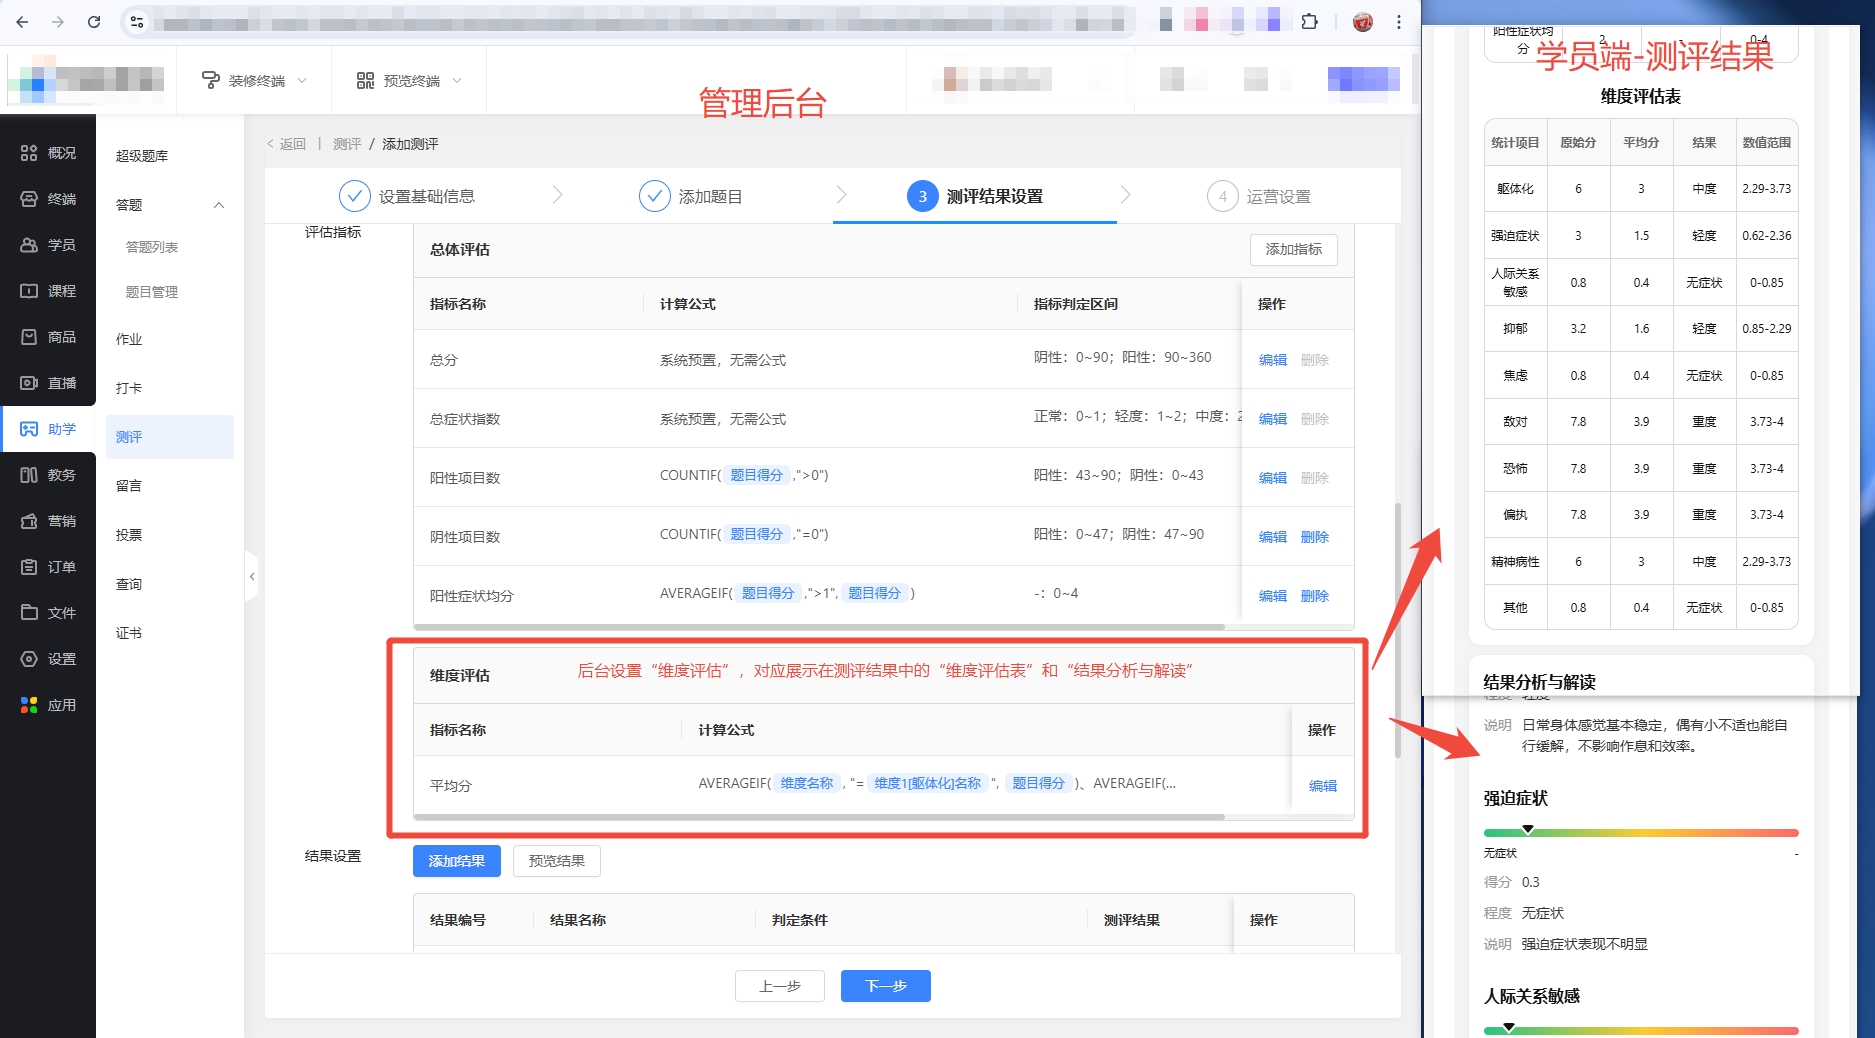Click the 添加结果 button
This screenshot has width=1875, height=1038.
coord(456,861)
